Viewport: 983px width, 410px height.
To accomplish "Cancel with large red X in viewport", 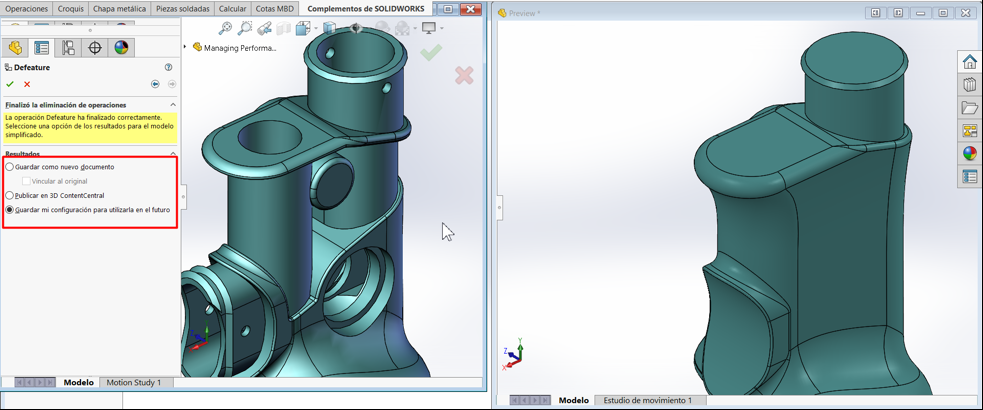I will coord(464,76).
